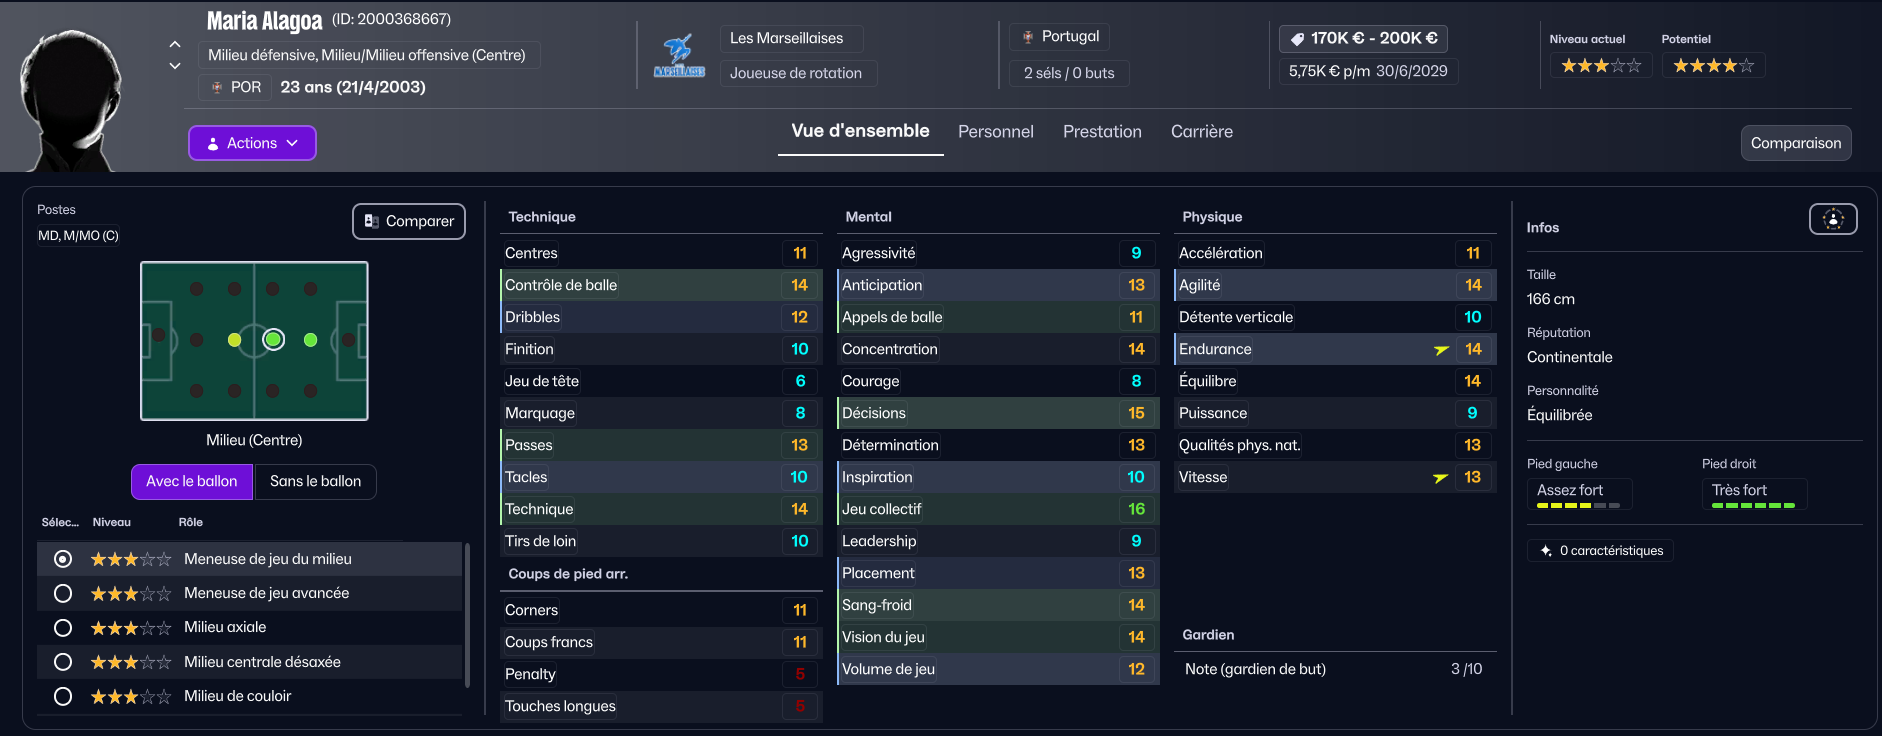Screen dimensions: 1882x736
Task: Click the central midfield position dot on pitch
Action: [x=273, y=340]
